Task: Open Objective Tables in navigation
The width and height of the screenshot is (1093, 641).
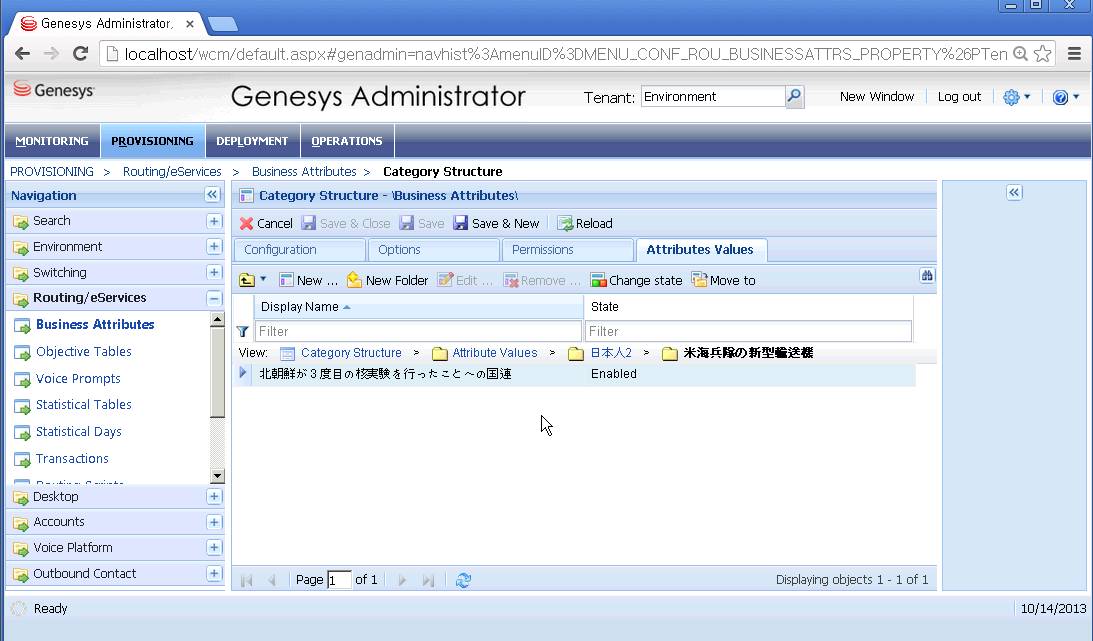Action: point(83,352)
